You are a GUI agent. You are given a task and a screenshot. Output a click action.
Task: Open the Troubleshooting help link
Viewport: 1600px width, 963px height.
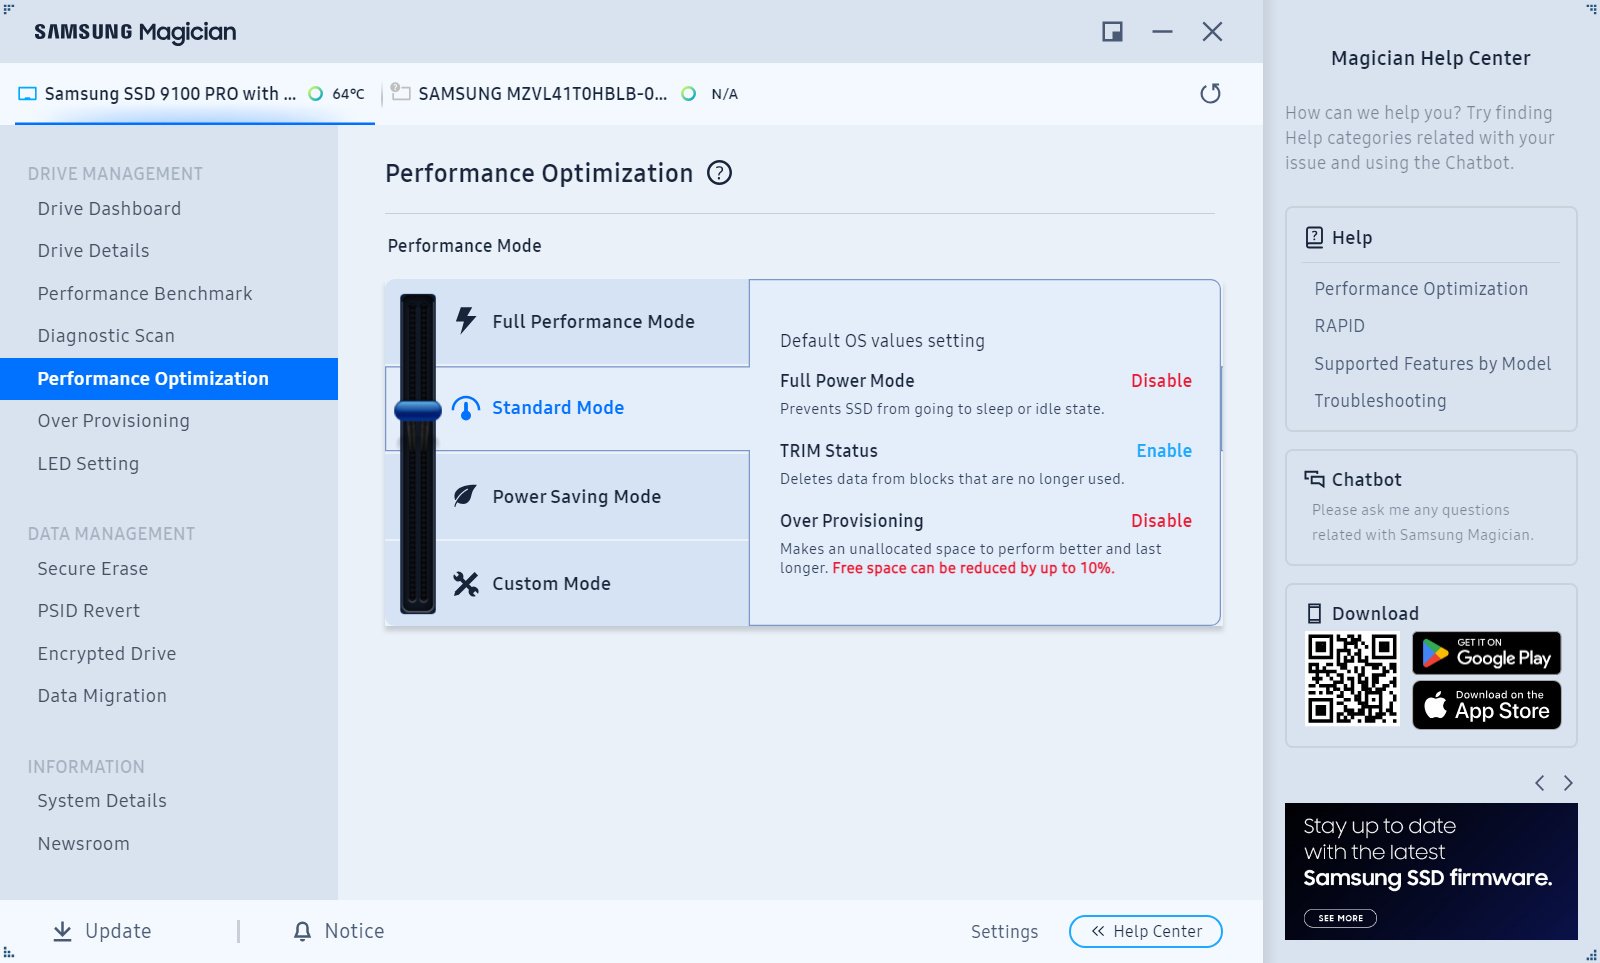tap(1380, 401)
